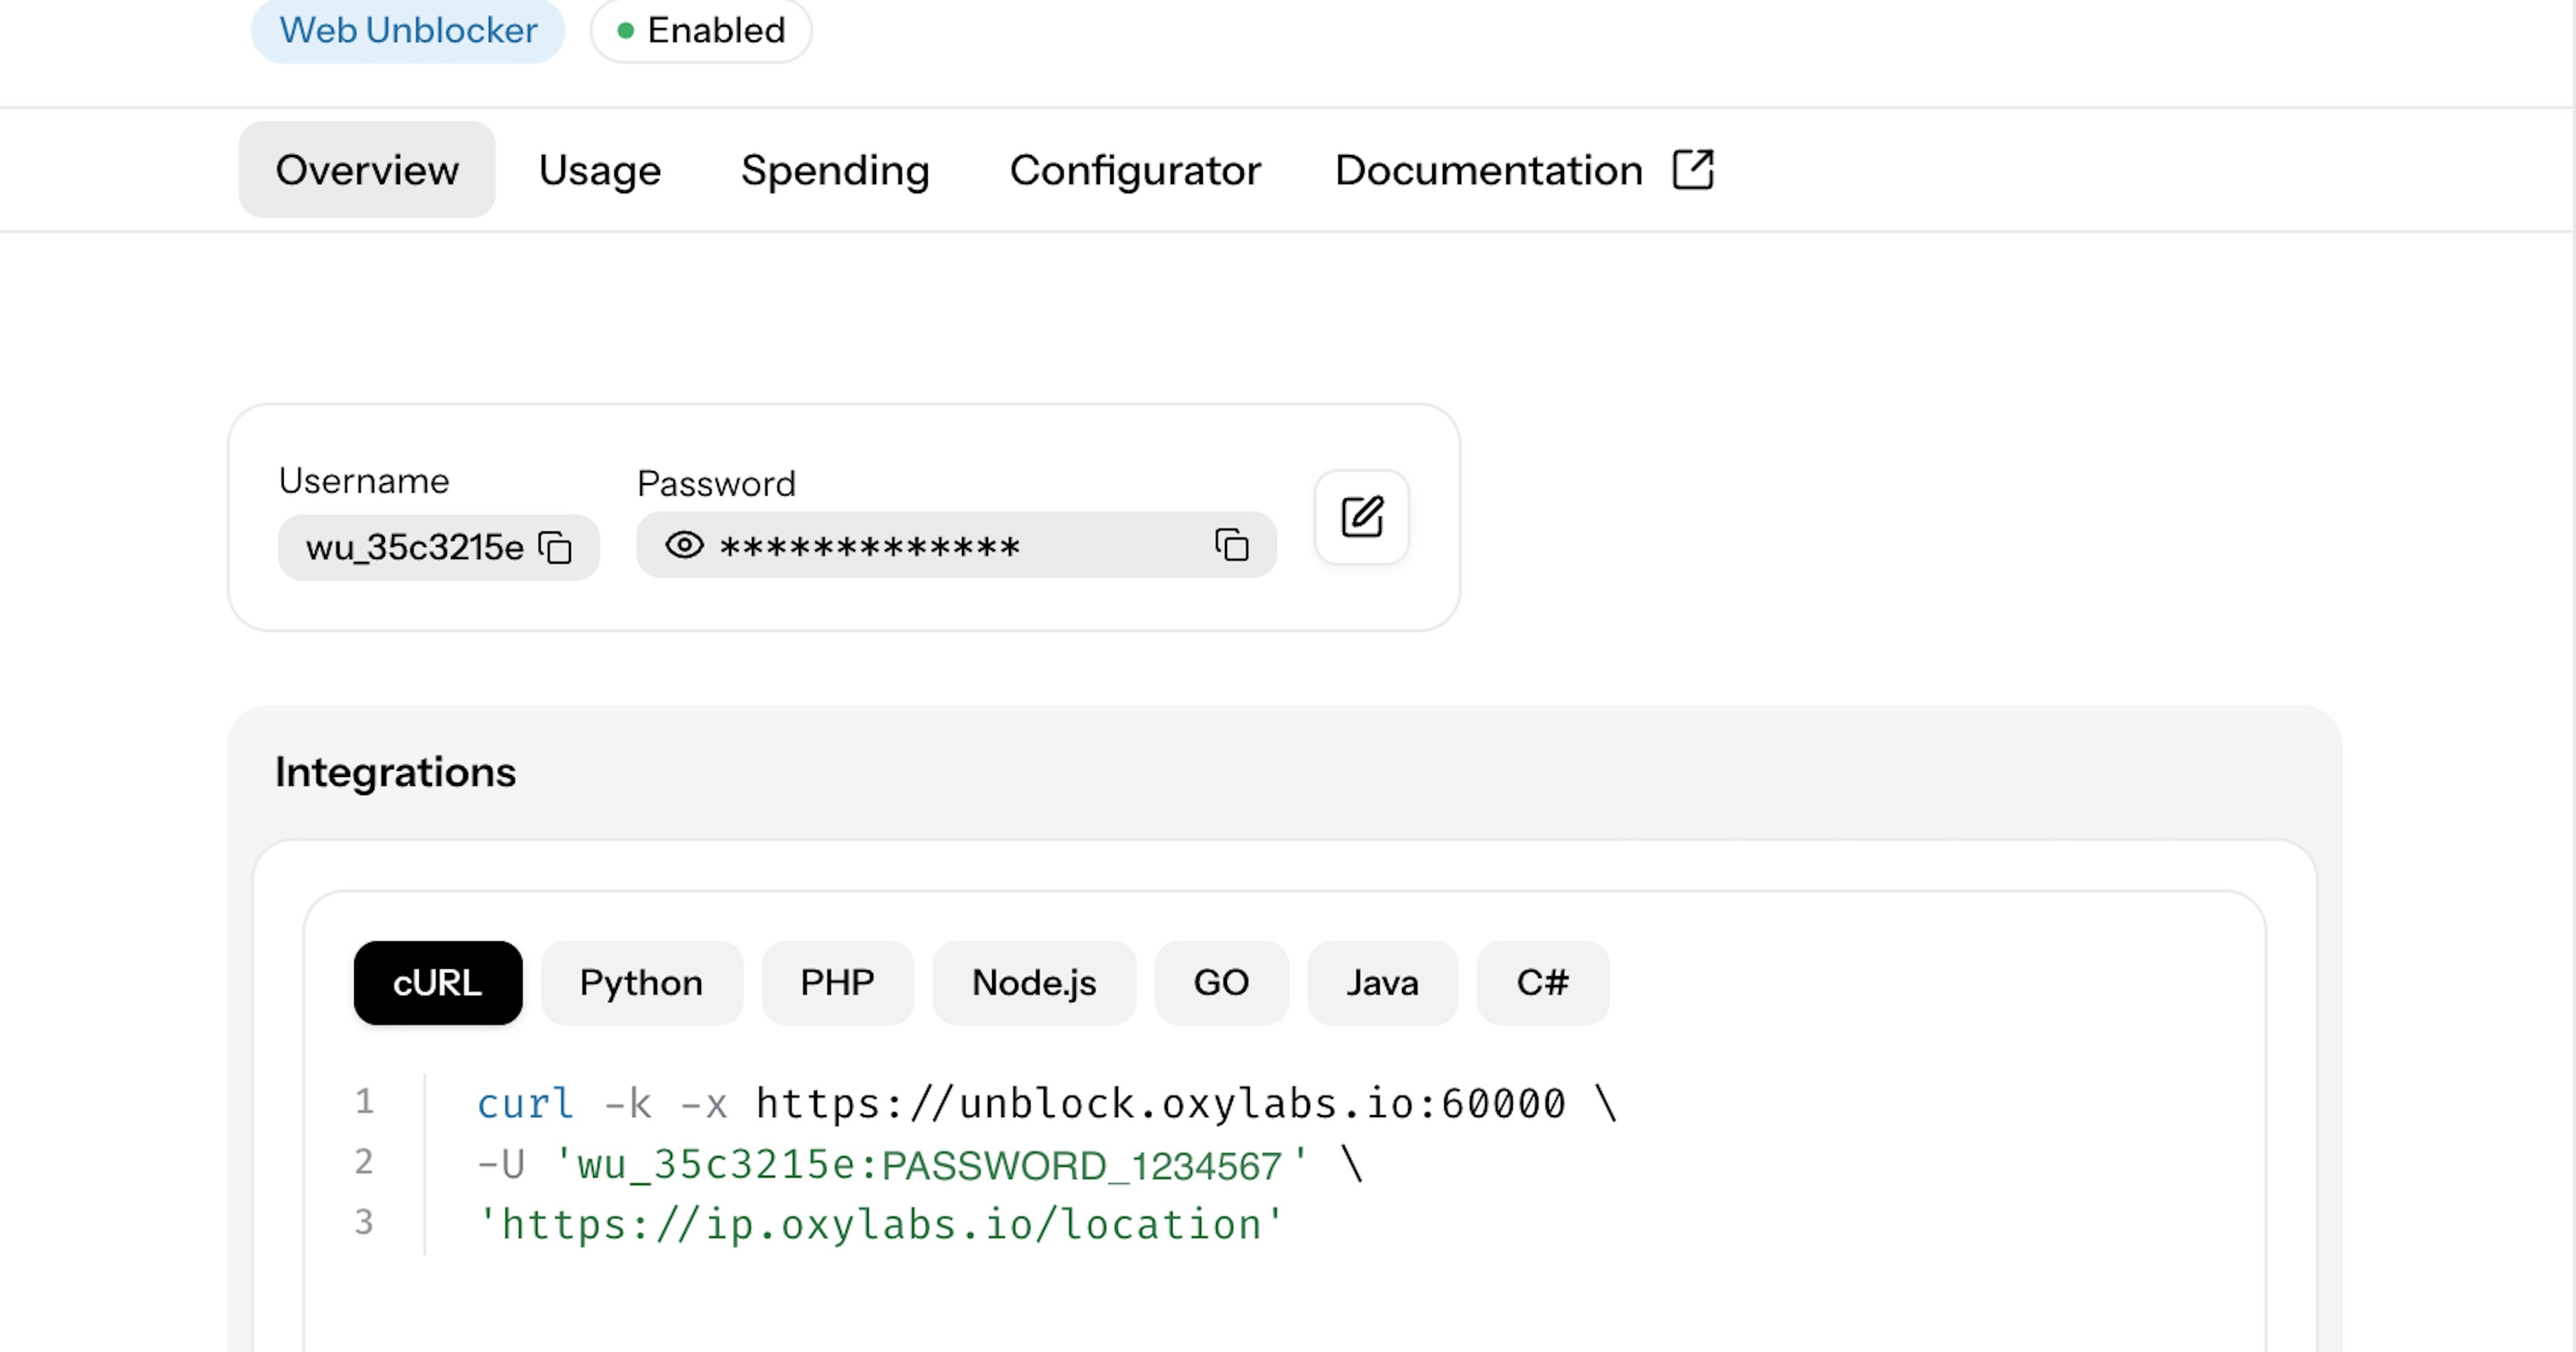
Task: Copy the username wu_35c3215e
Action: point(555,547)
